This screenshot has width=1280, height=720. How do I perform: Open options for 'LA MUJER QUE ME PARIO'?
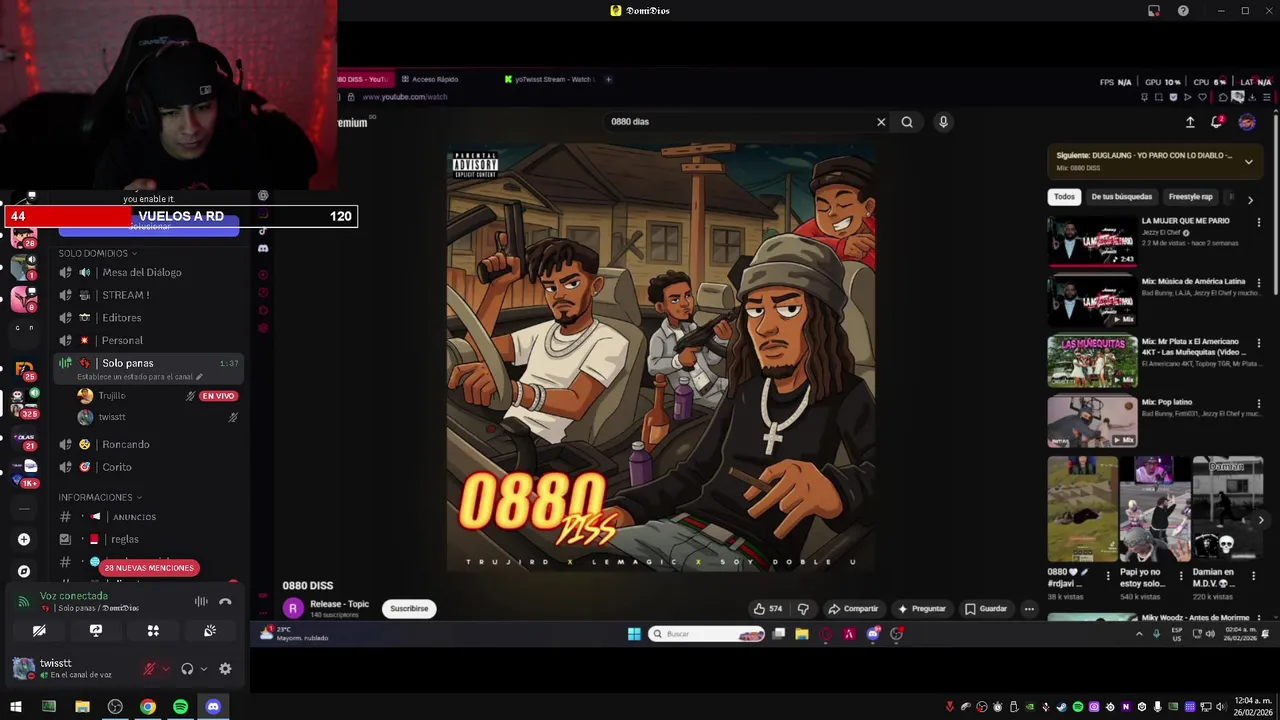(x=1258, y=222)
